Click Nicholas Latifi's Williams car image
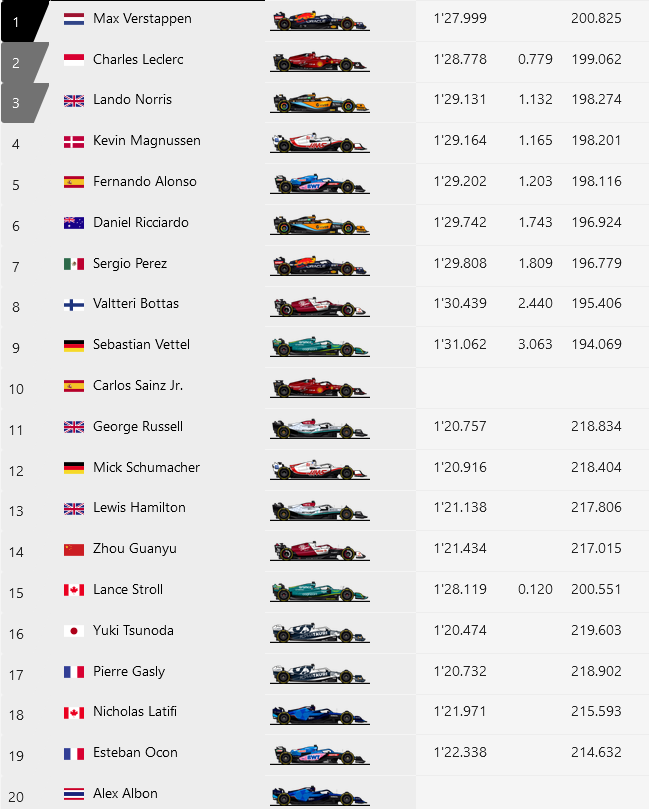The width and height of the screenshot is (649, 809). (x=319, y=714)
